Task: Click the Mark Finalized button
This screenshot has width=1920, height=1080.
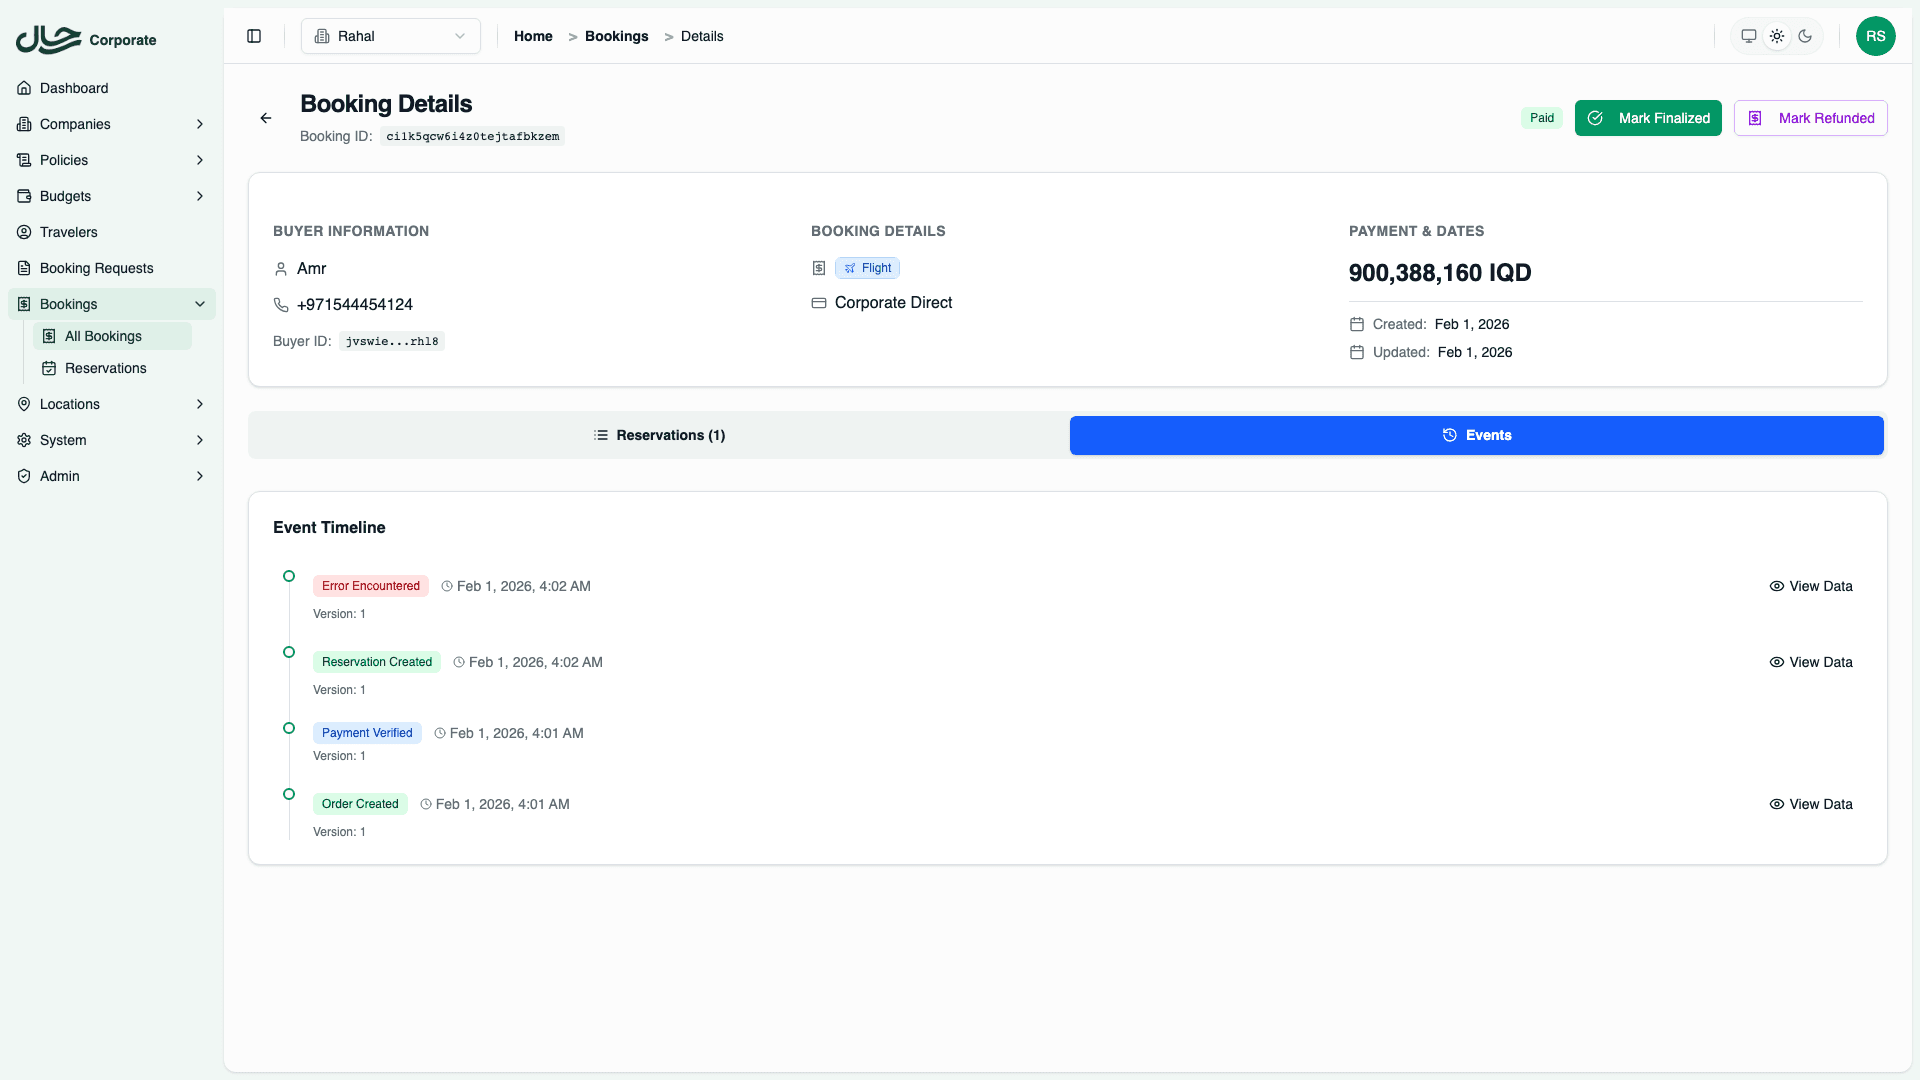Action: click(x=1648, y=118)
